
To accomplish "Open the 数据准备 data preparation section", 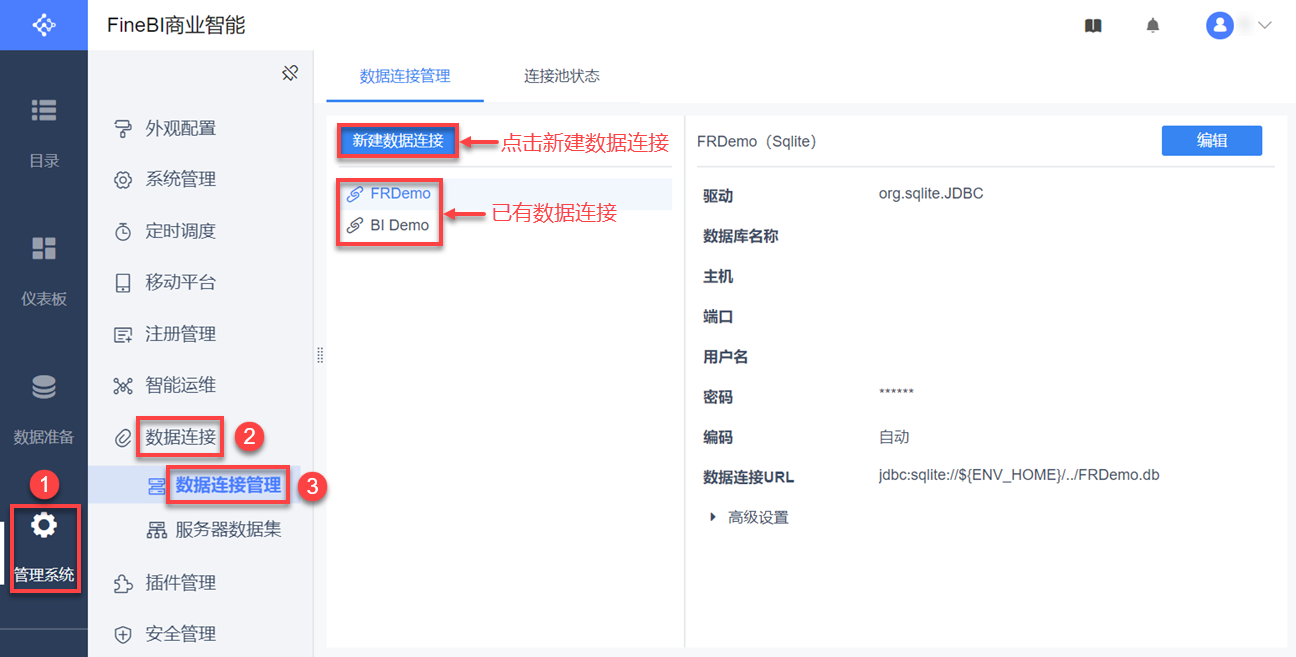I will click(44, 408).
